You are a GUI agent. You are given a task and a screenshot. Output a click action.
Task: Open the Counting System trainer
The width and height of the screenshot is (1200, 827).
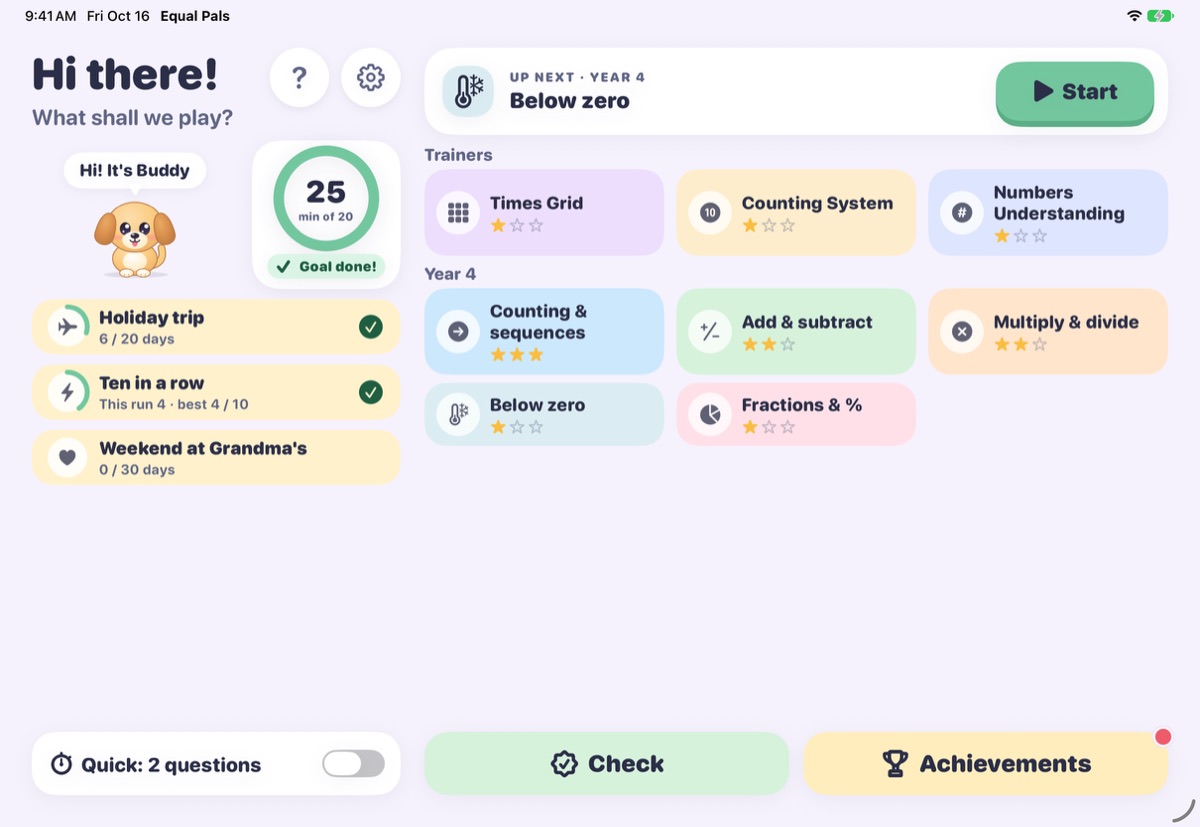pyautogui.click(x=796, y=213)
